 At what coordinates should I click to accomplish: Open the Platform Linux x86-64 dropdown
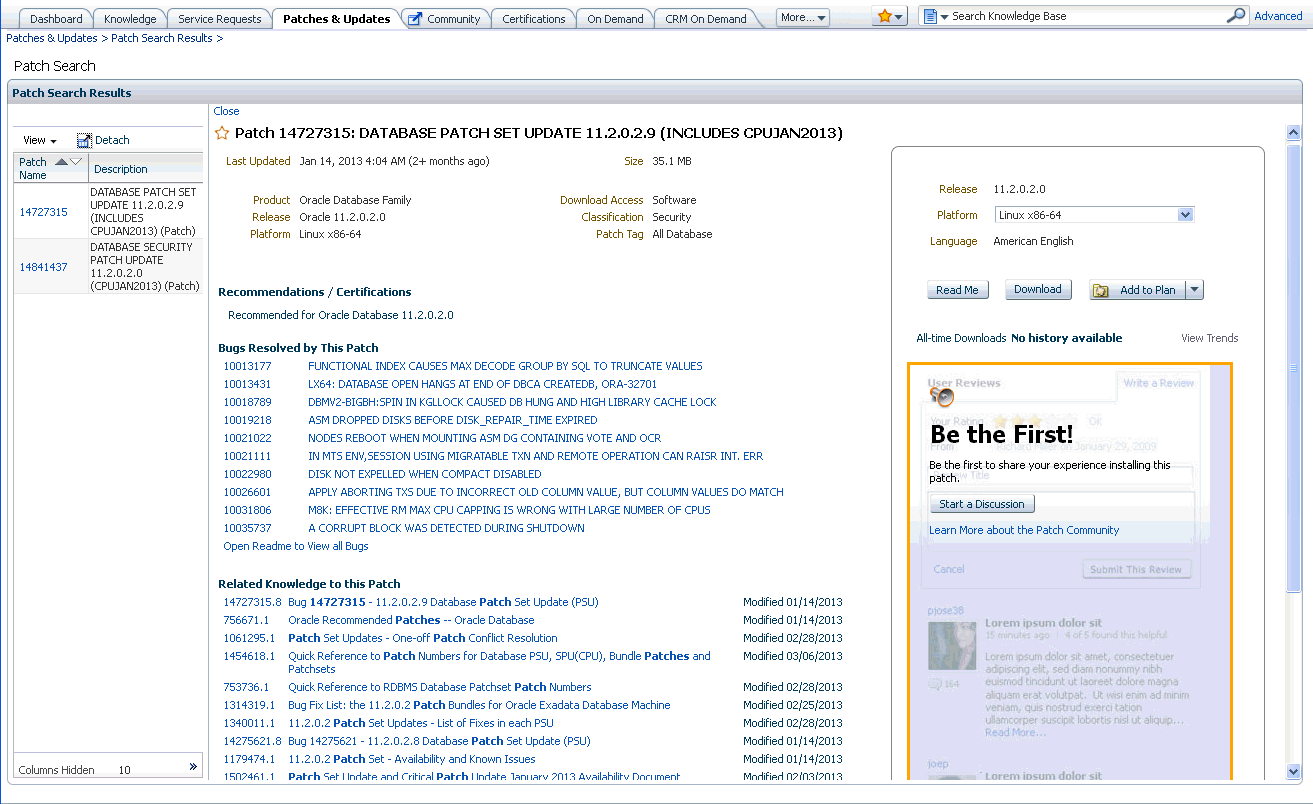(1094, 215)
